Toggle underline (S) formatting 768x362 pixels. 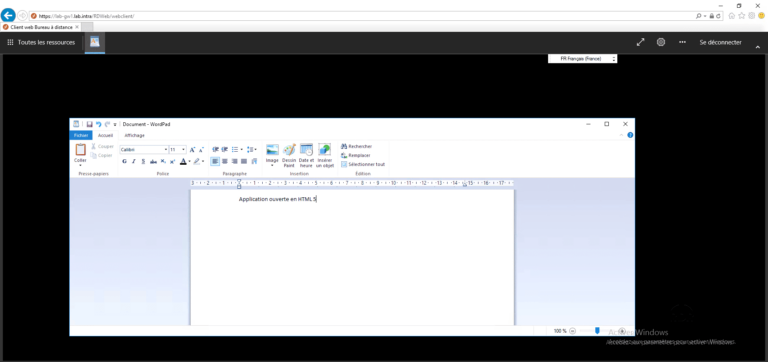tap(144, 161)
